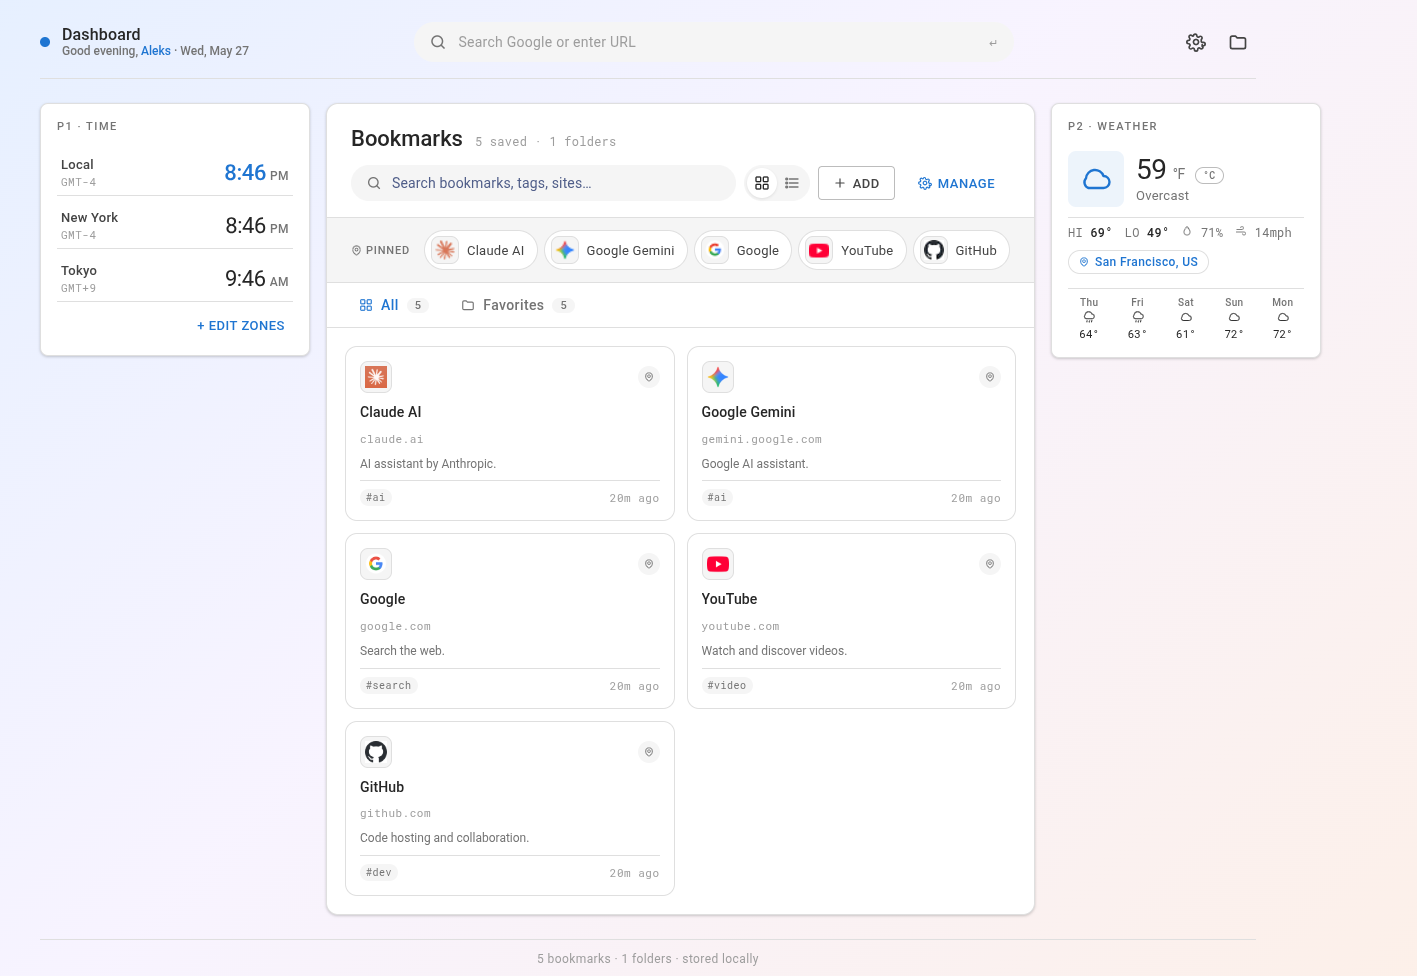Click gemini.google.com URL text
Viewport: 1417px width, 976px height.
pos(762,439)
